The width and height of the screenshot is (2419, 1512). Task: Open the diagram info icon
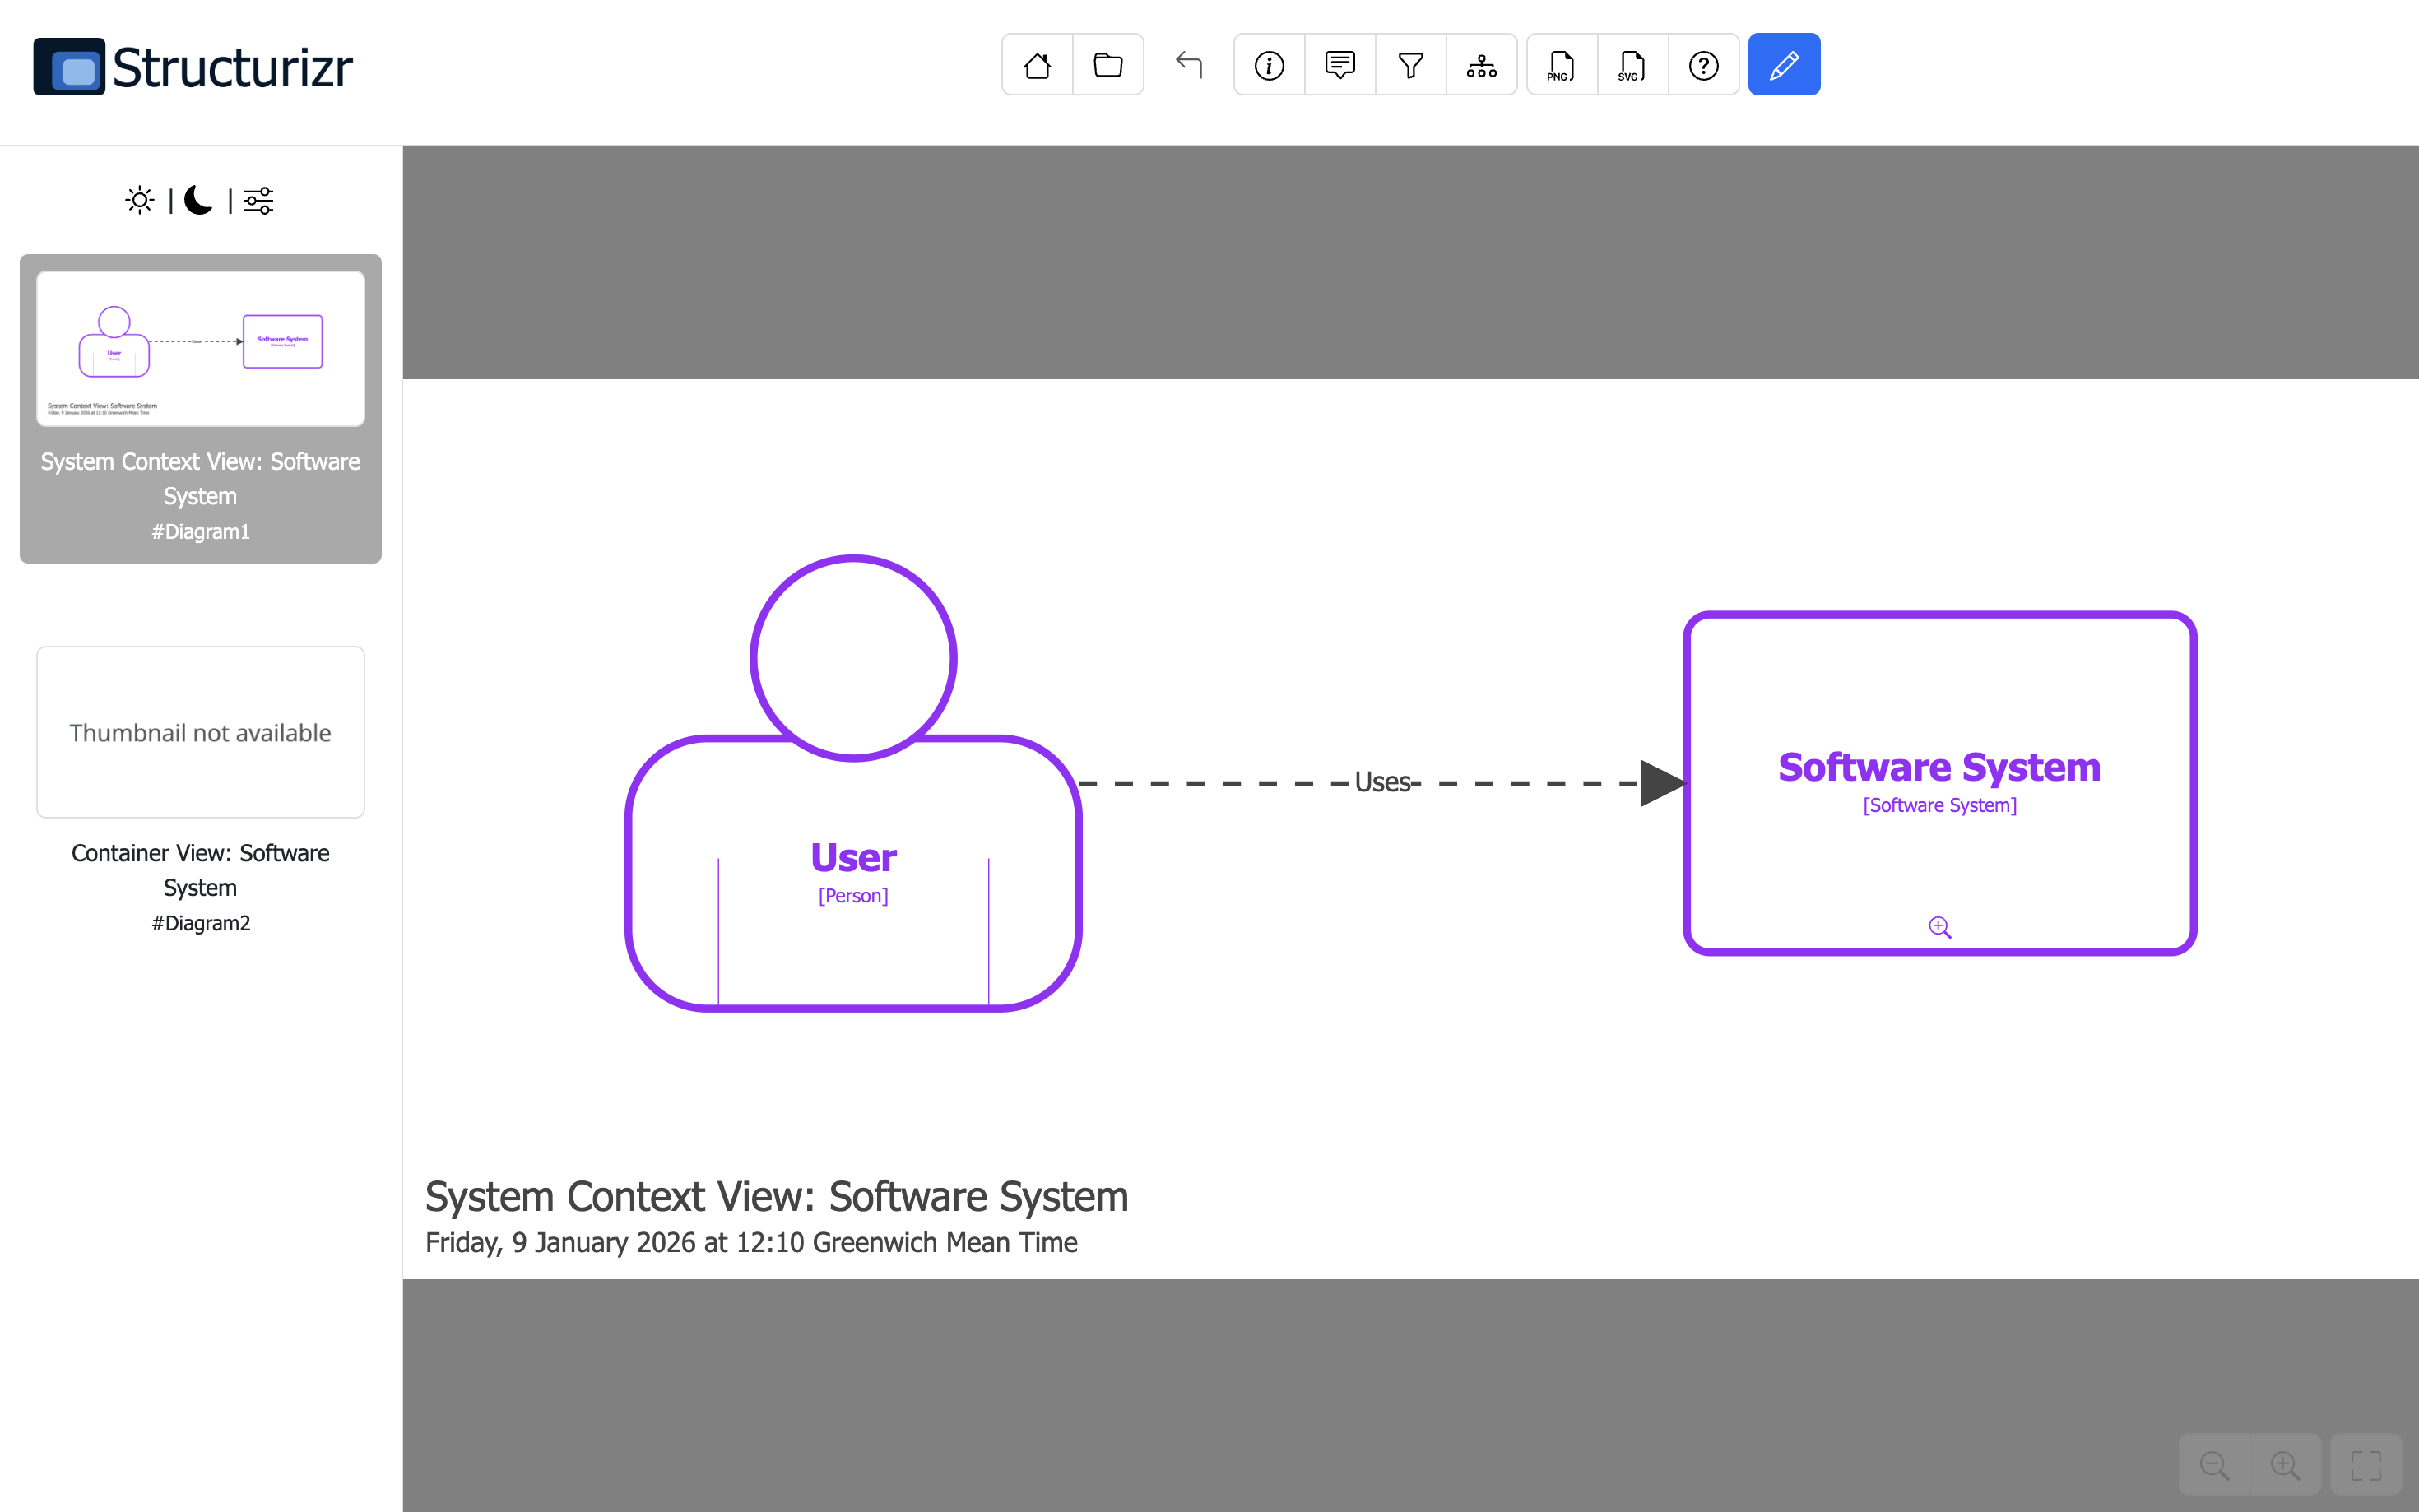click(x=1269, y=65)
